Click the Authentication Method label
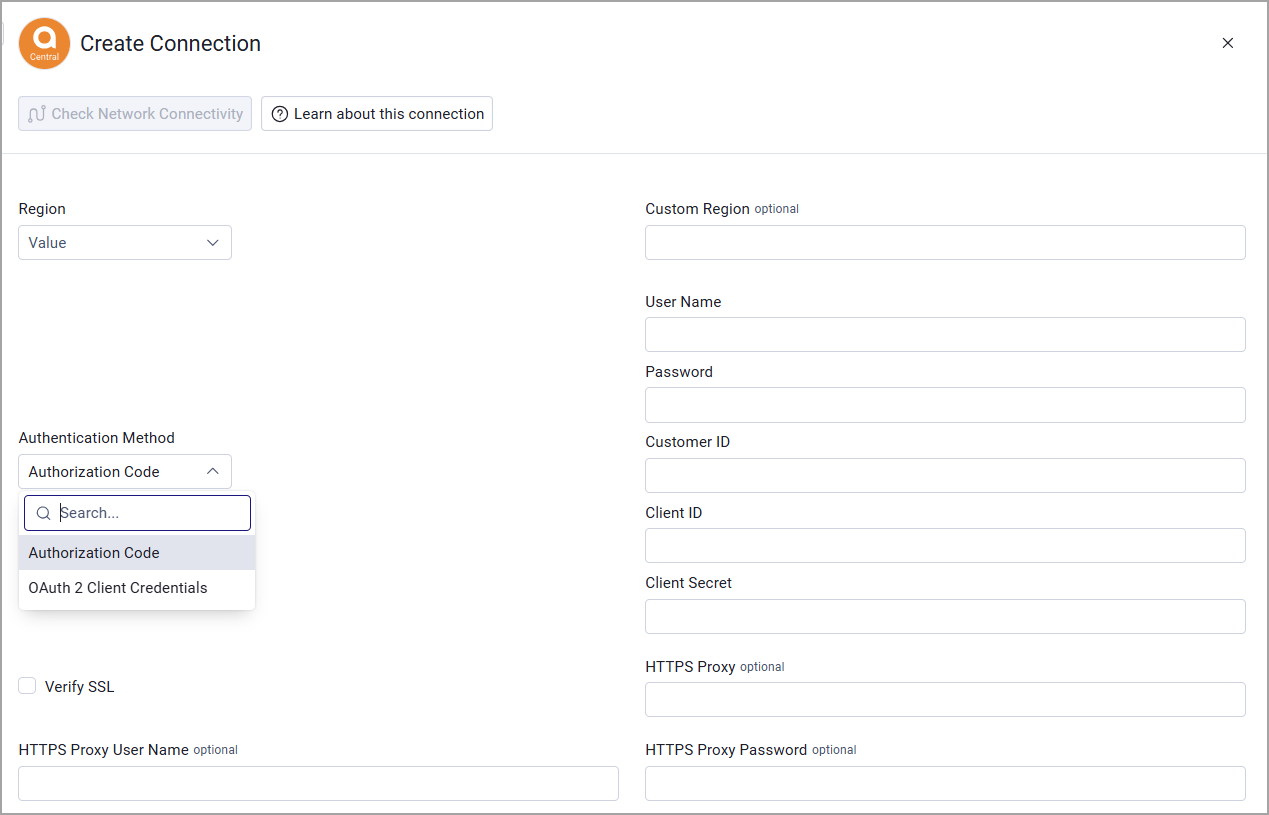The width and height of the screenshot is (1269, 815). (97, 438)
